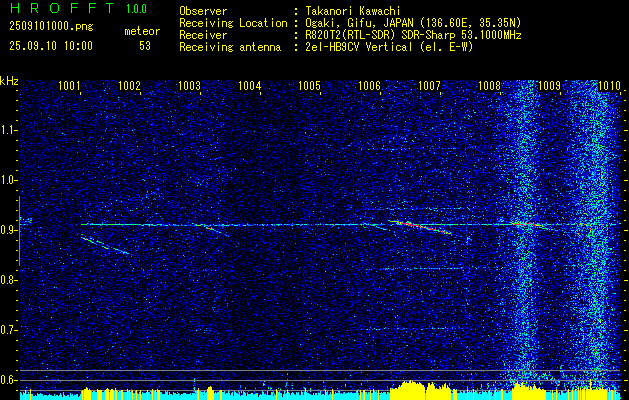Click the 1006 time marker

point(369,85)
